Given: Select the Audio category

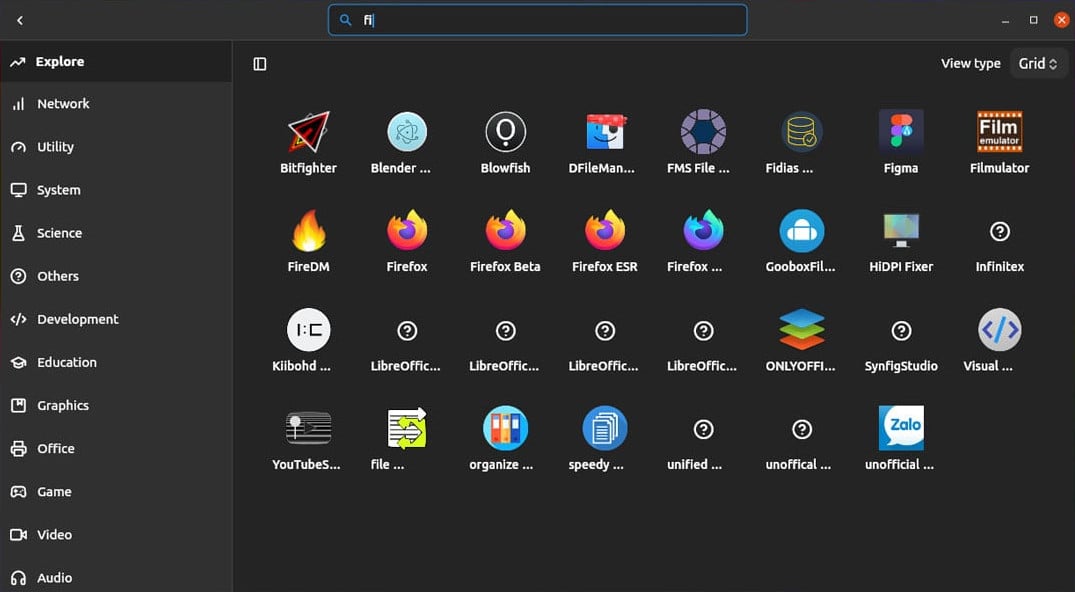Looking at the screenshot, I should (x=116, y=578).
